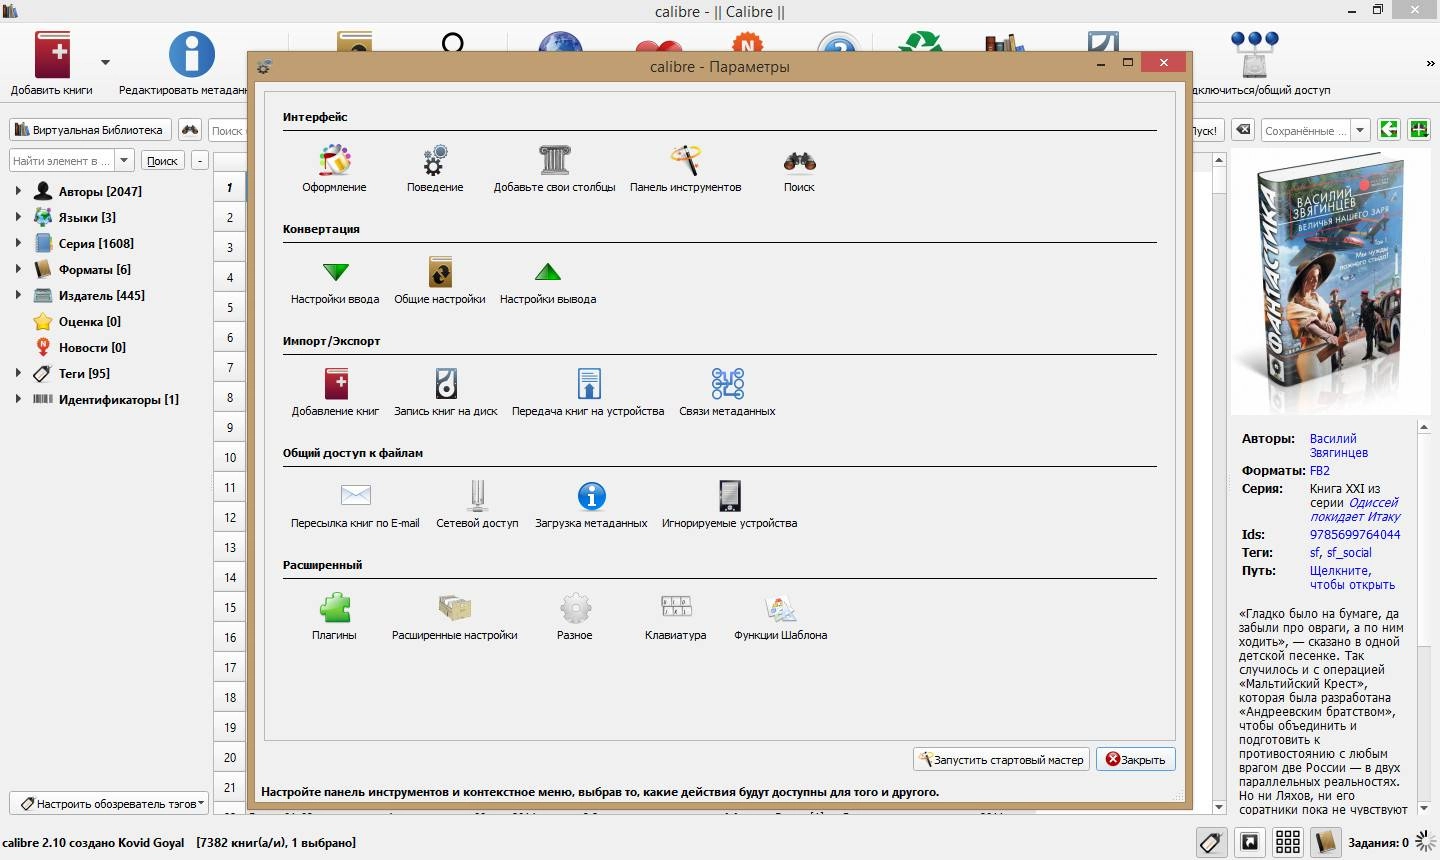Show more toolbar items chevron
1440x860 pixels.
[x=1430, y=63]
